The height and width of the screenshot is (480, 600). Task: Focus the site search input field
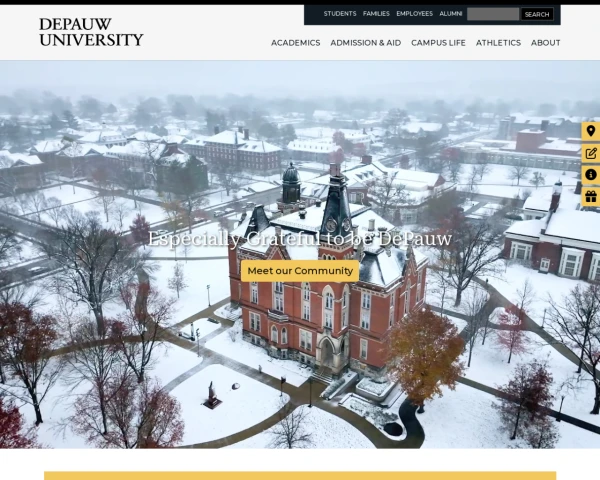point(493,14)
